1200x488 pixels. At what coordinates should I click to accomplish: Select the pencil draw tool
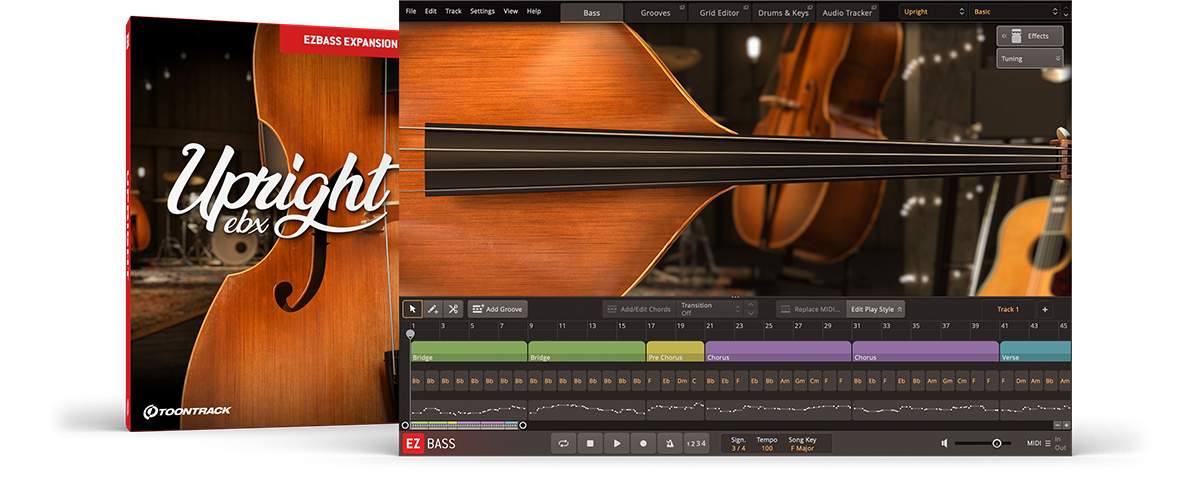click(433, 309)
